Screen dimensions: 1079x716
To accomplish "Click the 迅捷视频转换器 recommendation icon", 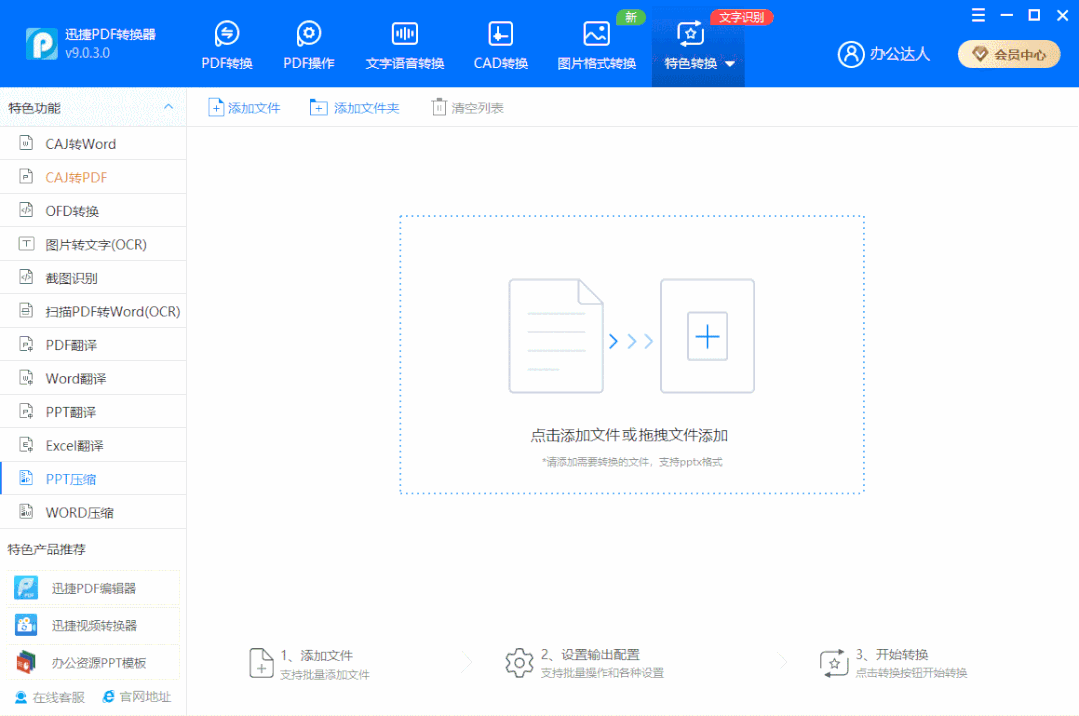I will coord(25,625).
